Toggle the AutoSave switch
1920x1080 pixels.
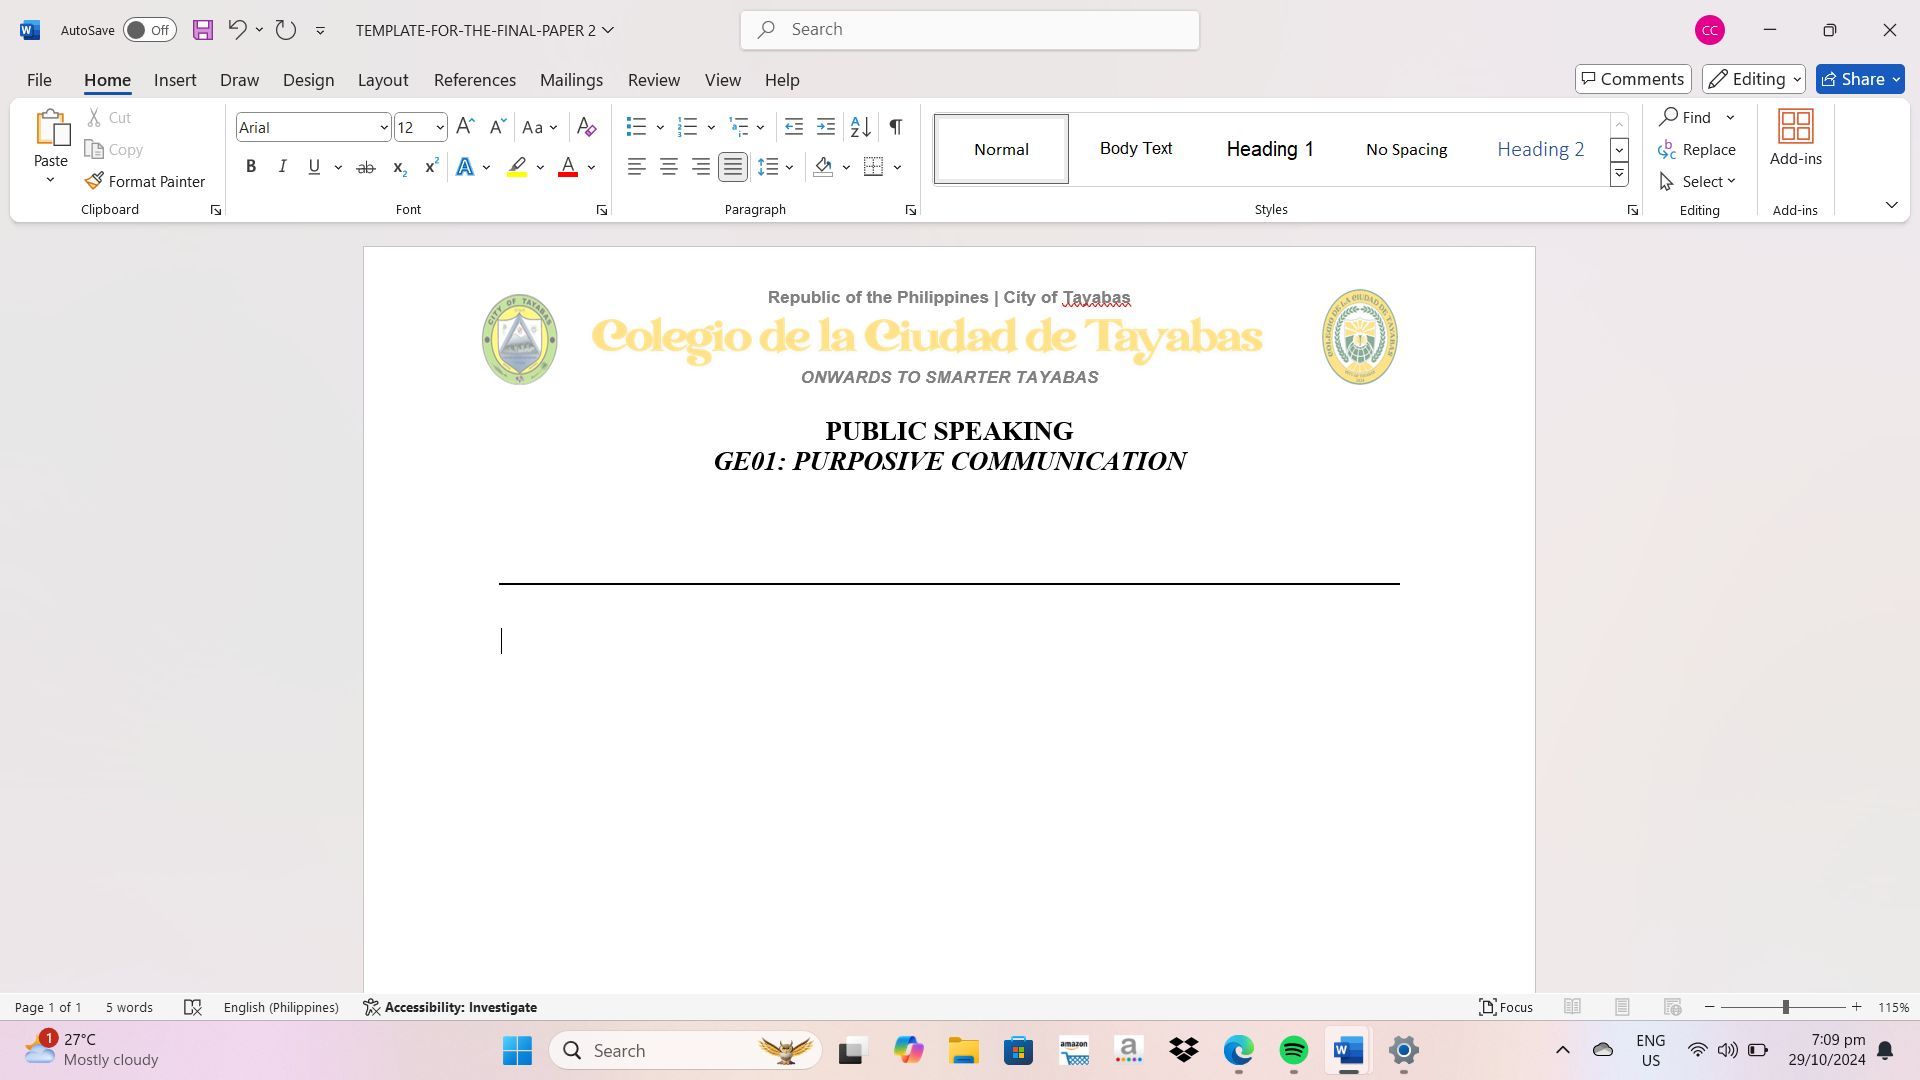pyautogui.click(x=149, y=30)
